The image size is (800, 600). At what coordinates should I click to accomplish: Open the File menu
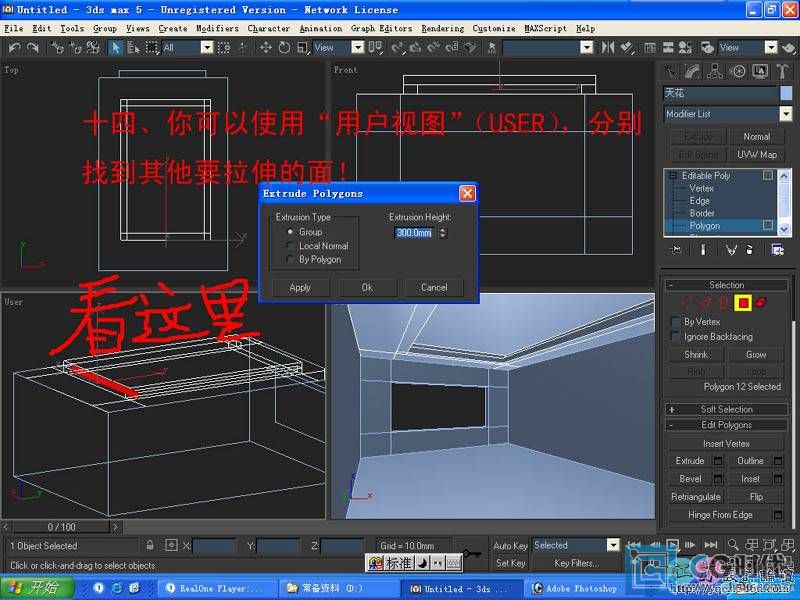point(14,29)
